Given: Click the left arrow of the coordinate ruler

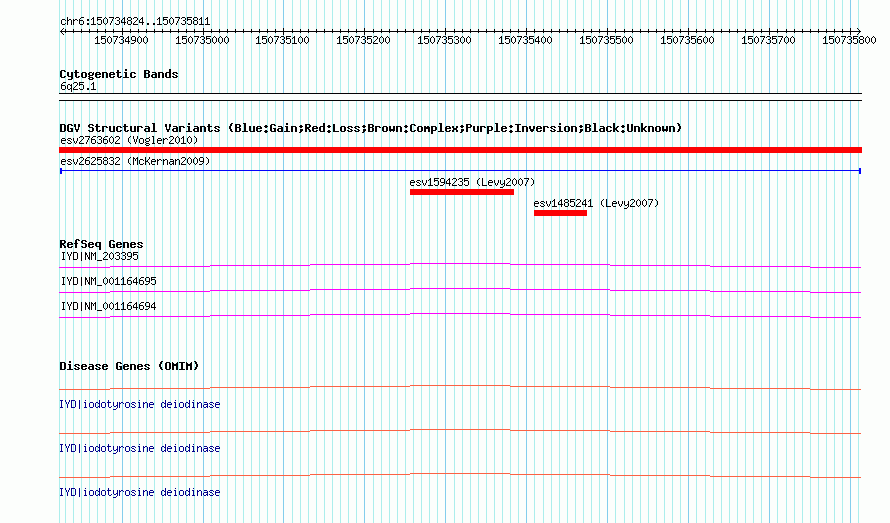Looking at the screenshot, I should (62, 32).
